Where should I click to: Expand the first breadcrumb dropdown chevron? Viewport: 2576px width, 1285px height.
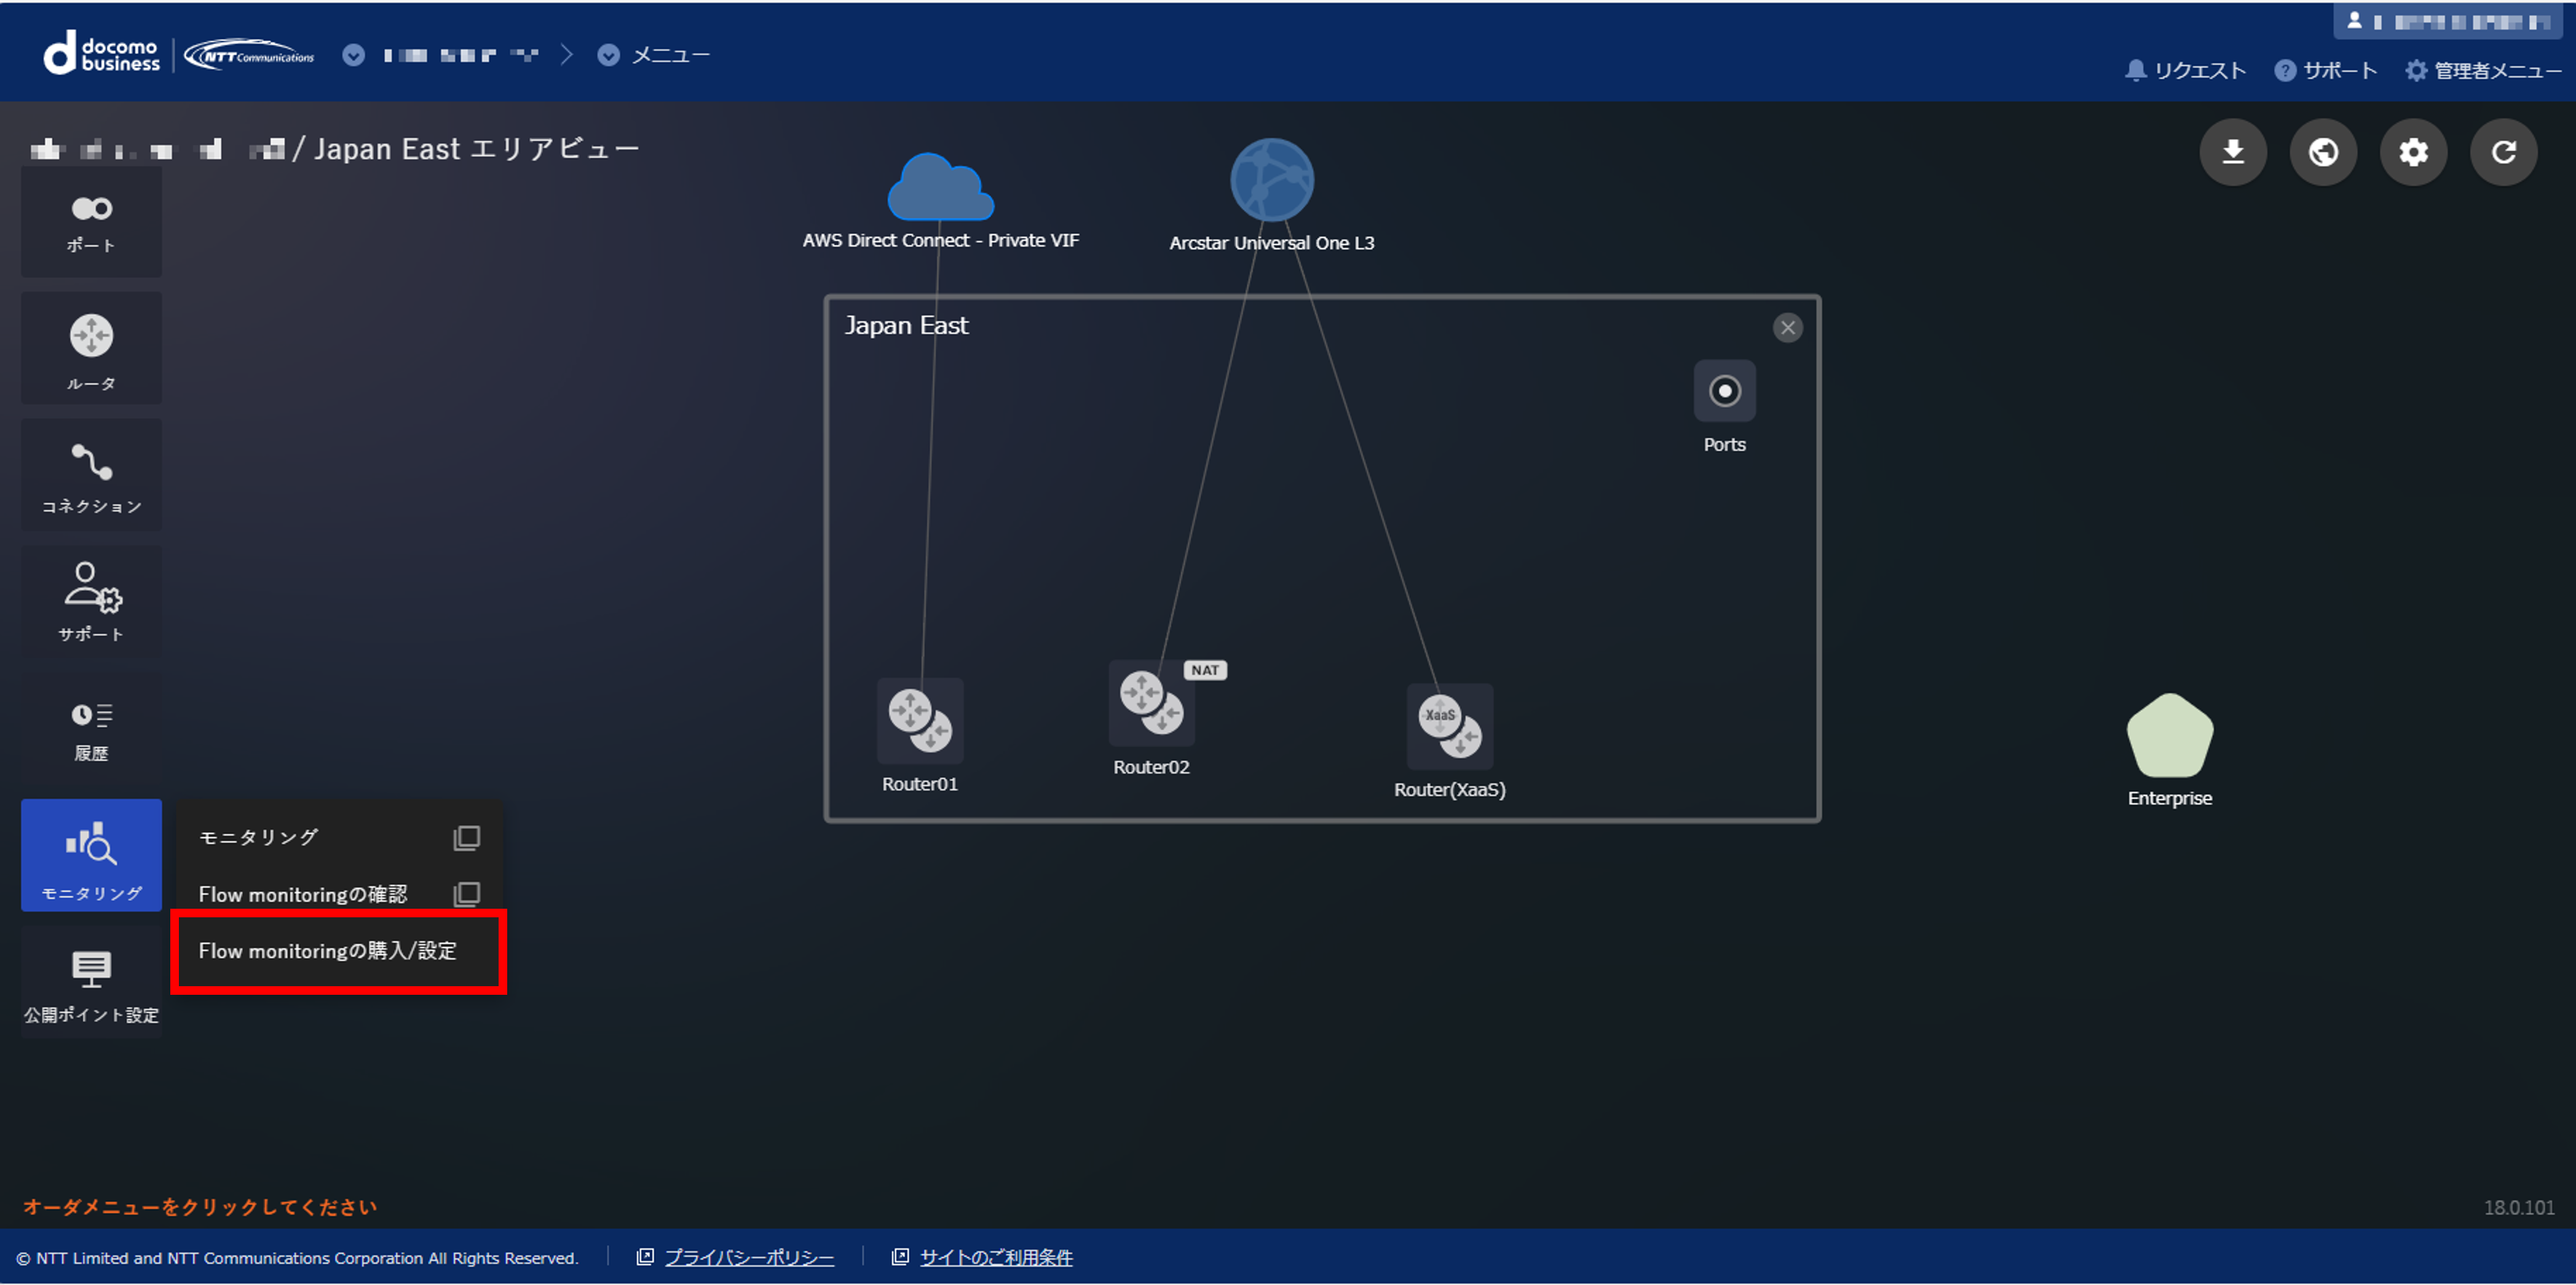tap(353, 55)
